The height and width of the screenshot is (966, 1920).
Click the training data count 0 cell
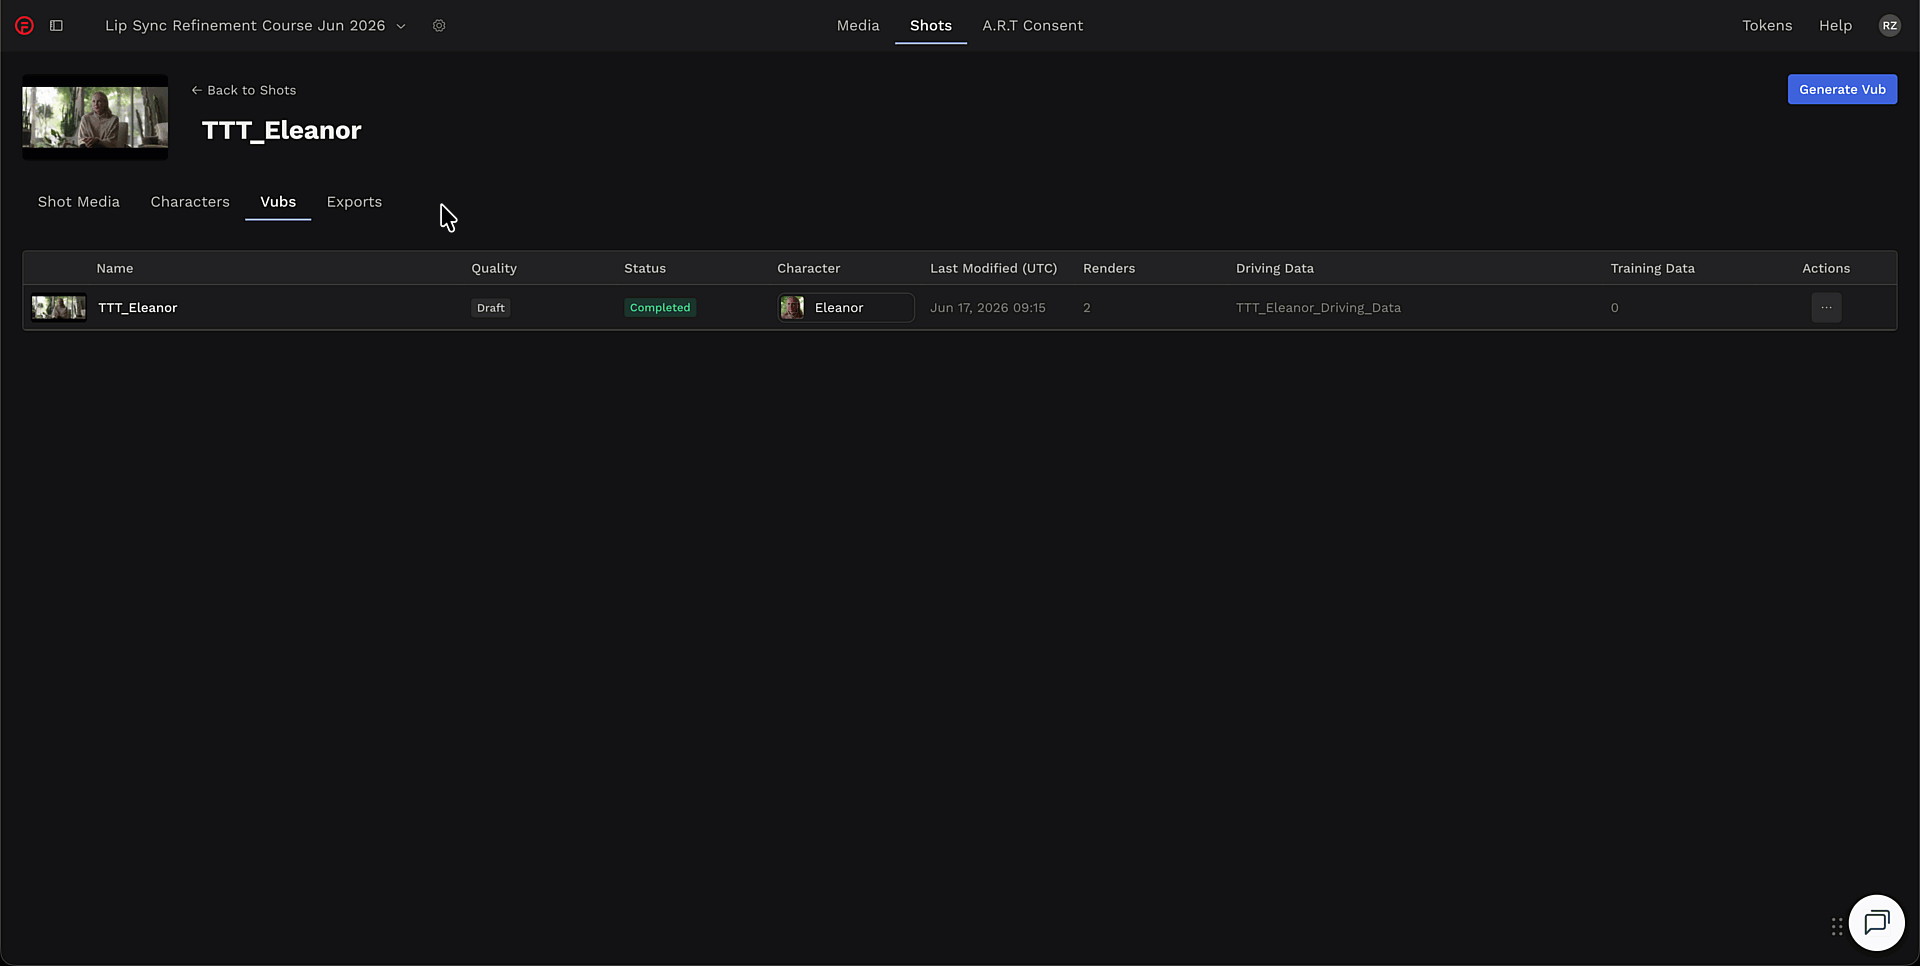pyautogui.click(x=1614, y=308)
